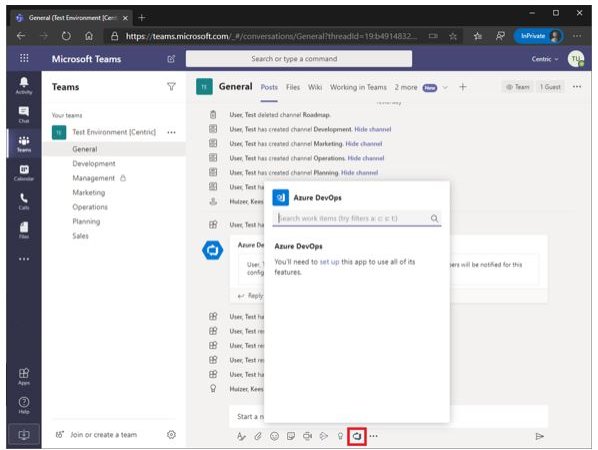Open Chat in the left rail
This screenshot has width=598, height=450.
coord(24,114)
